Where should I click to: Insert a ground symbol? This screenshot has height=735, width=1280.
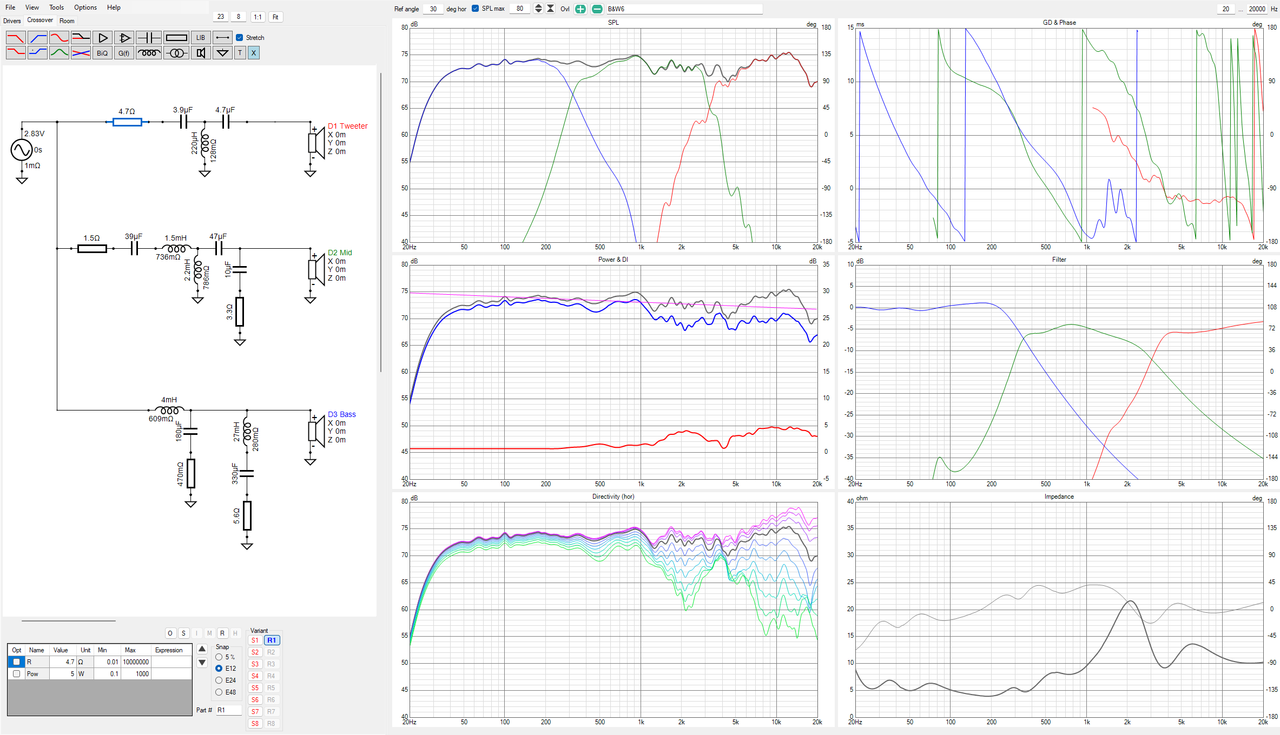(x=223, y=52)
